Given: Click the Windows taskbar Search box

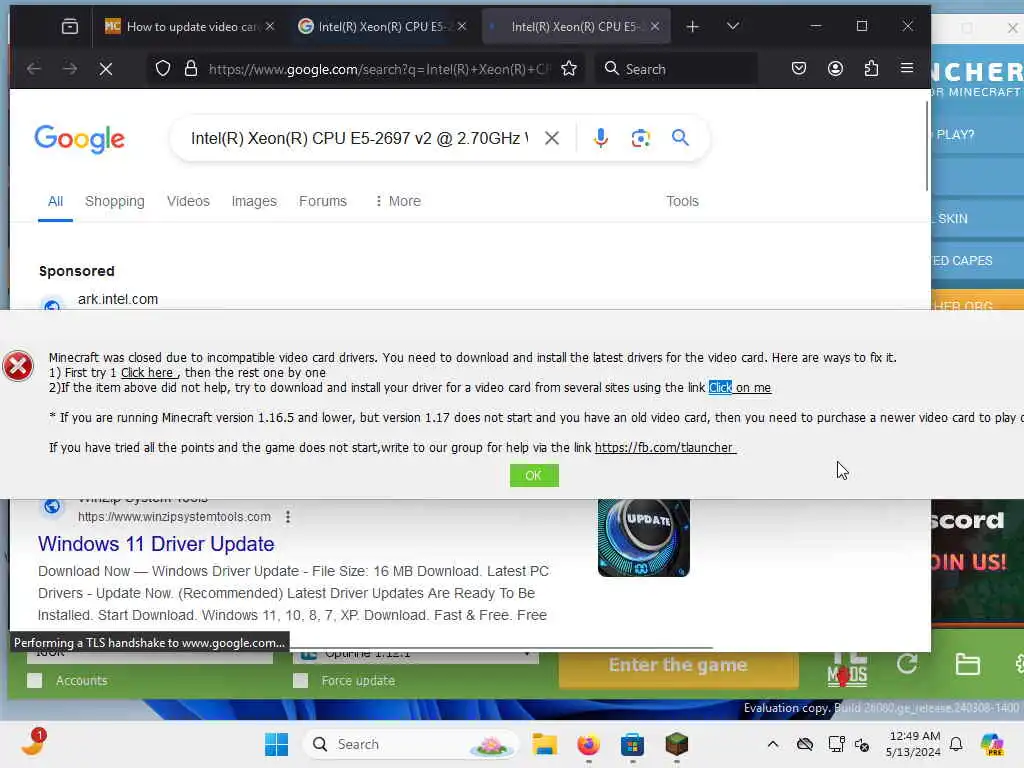Looking at the screenshot, I should pyautogui.click(x=411, y=744).
